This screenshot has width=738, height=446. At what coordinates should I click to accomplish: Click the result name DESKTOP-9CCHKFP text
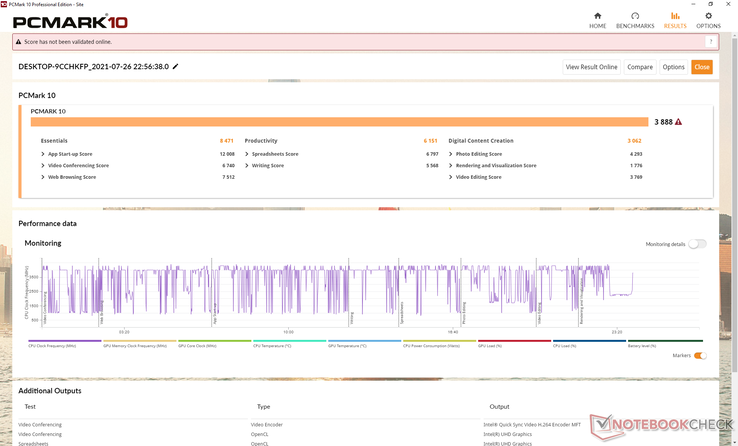coord(93,66)
